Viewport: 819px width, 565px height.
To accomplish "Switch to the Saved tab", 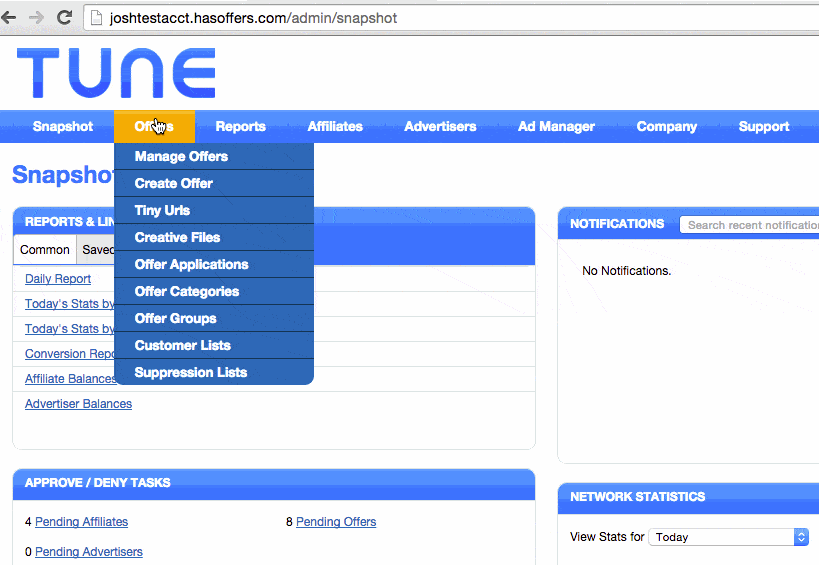I will 96,250.
